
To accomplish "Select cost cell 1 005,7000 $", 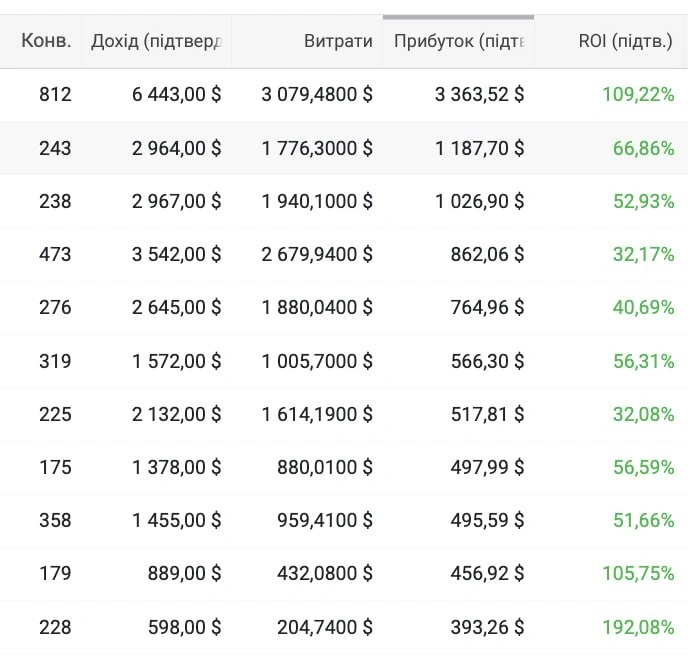I will (x=317, y=362).
